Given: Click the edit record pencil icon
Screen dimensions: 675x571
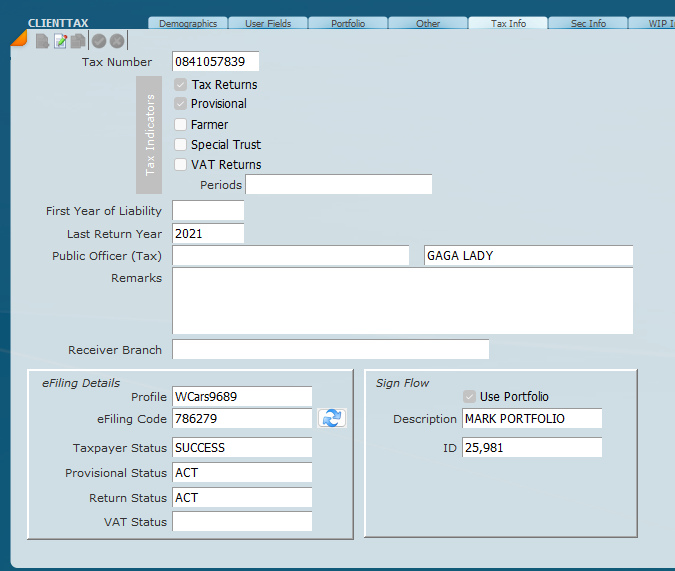Looking at the screenshot, I should click(60, 41).
